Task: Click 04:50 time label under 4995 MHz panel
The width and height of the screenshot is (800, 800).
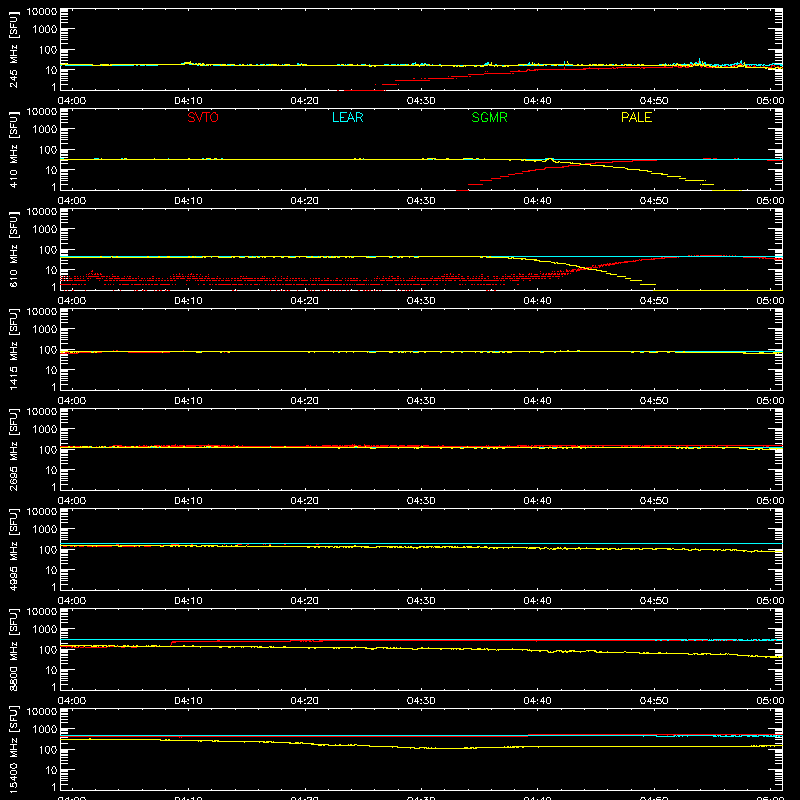Action: click(x=654, y=601)
